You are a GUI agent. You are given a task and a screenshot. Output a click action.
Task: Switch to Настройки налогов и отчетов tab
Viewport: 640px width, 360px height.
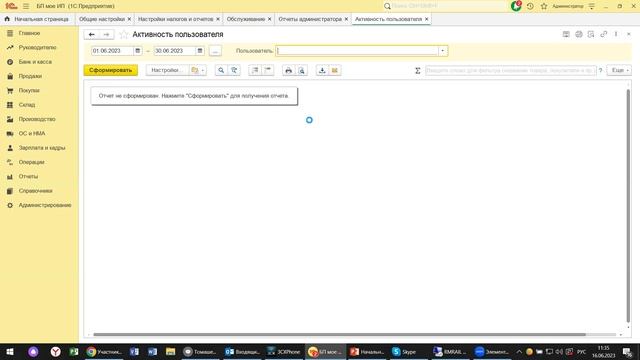click(176, 19)
